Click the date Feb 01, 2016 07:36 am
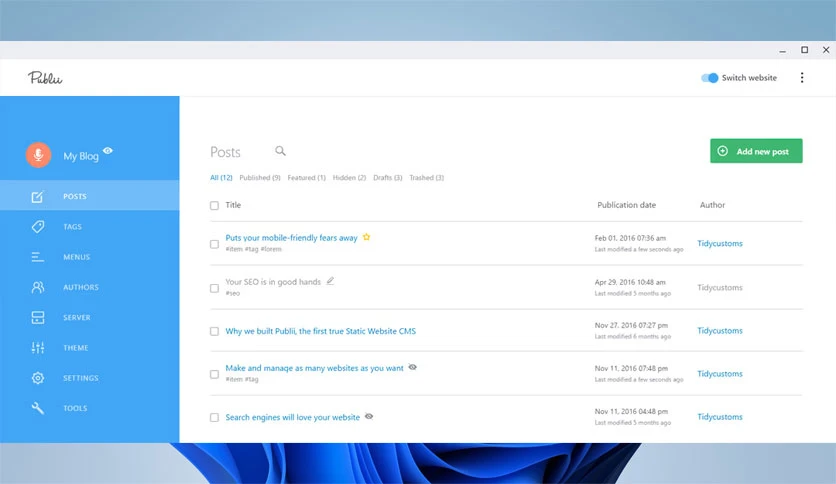The height and width of the screenshot is (484, 836). pyautogui.click(x=630, y=238)
